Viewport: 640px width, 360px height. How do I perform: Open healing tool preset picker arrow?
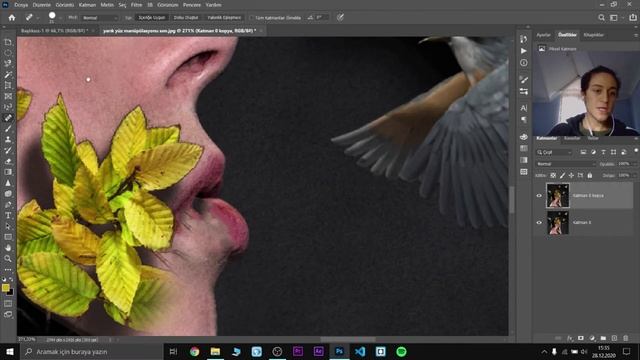click(38, 18)
